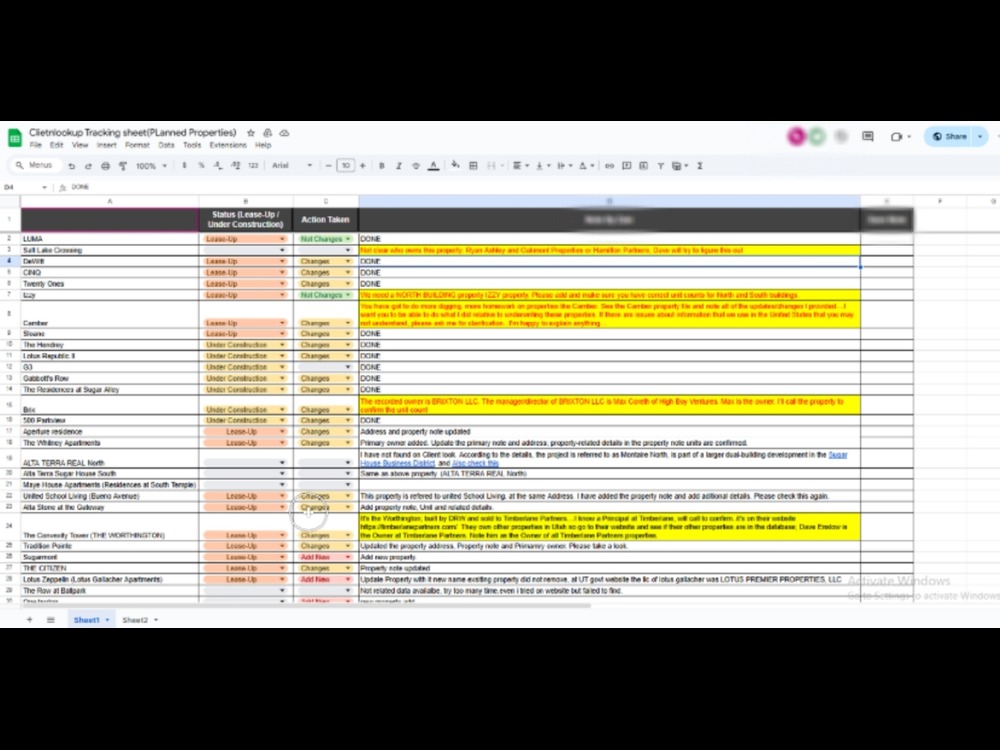The width and height of the screenshot is (1000, 750).
Task: Increase font size with plus button
Action: click(363, 166)
